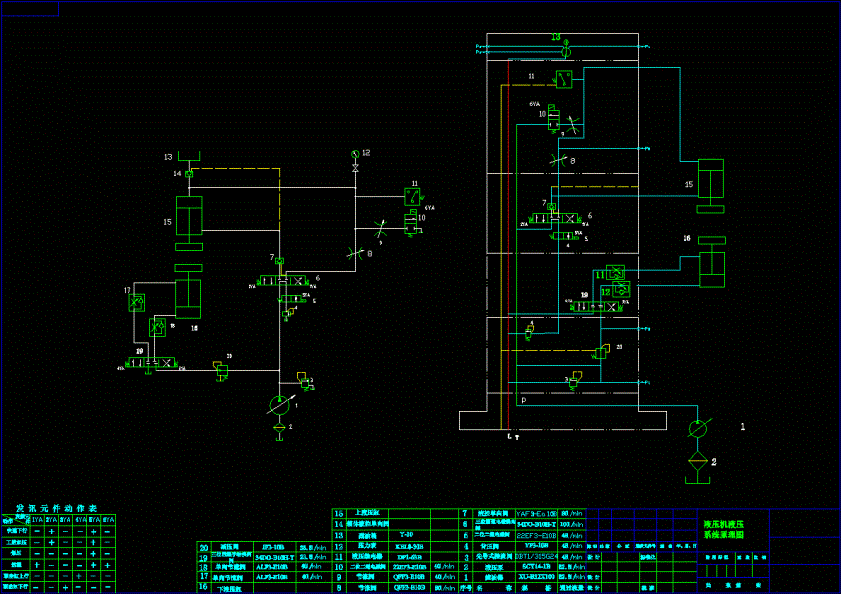The image size is (841, 594).
Task: Select oil tank symbol 13 in the left circuit
Action: point(189,156)
